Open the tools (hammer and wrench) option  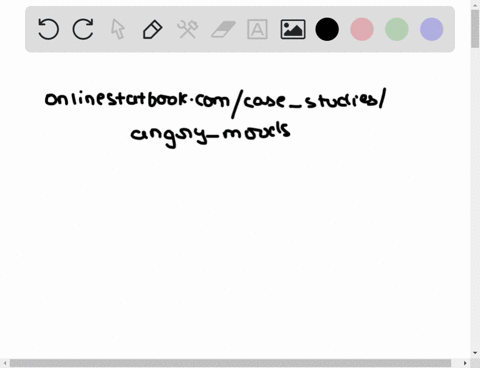pos(188,29)
